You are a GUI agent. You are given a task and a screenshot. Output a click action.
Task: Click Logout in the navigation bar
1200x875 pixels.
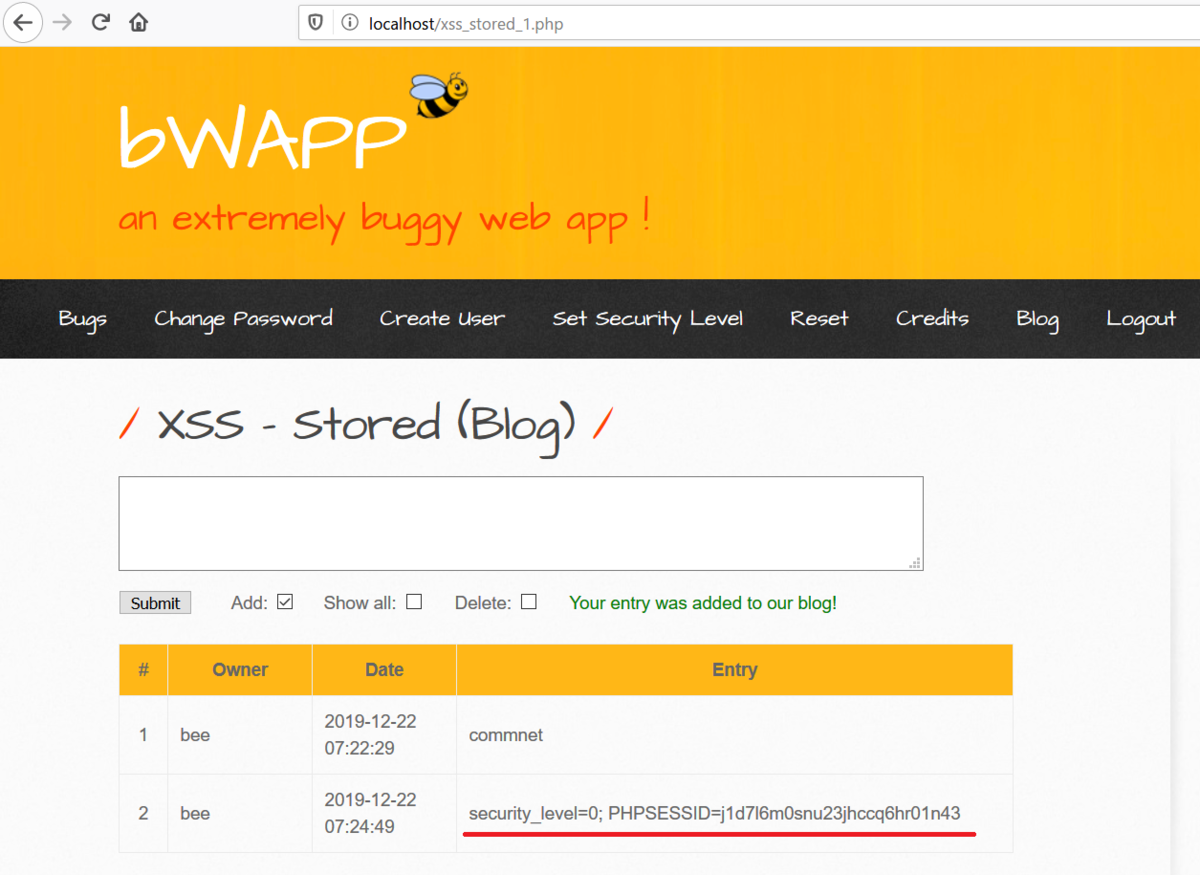click(1141, 319)
